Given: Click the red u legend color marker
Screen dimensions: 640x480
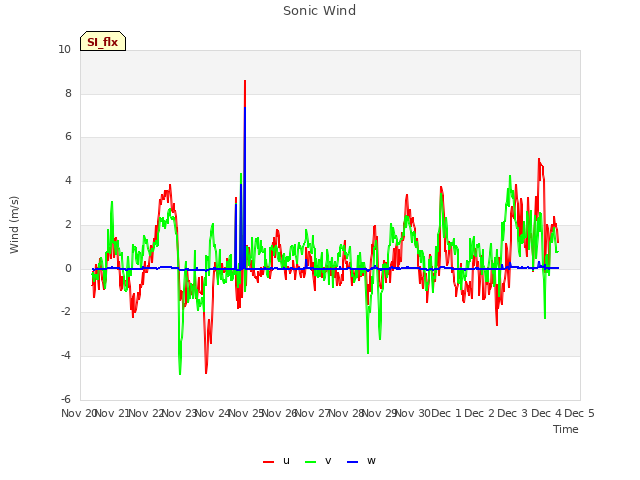Looking at the screenshot, I should [268, 462].
